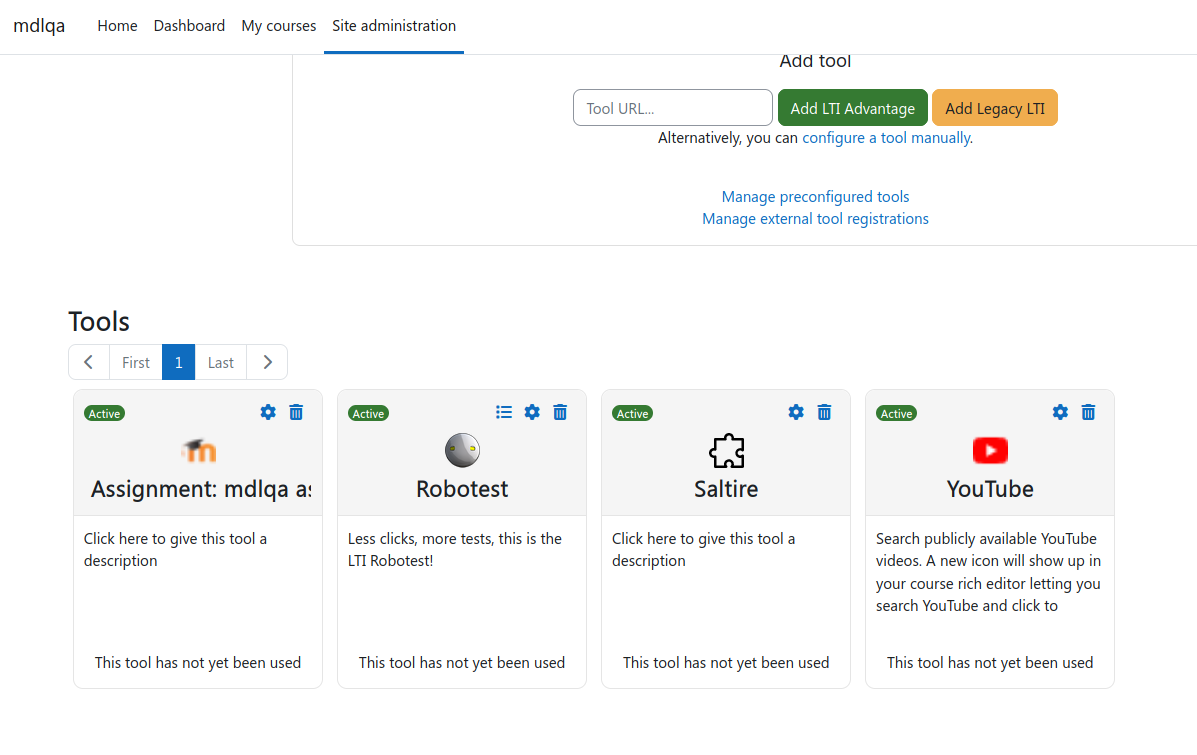
Task: Jump to First page of tools
Action: pyautogui.click(x=136, y=362)
